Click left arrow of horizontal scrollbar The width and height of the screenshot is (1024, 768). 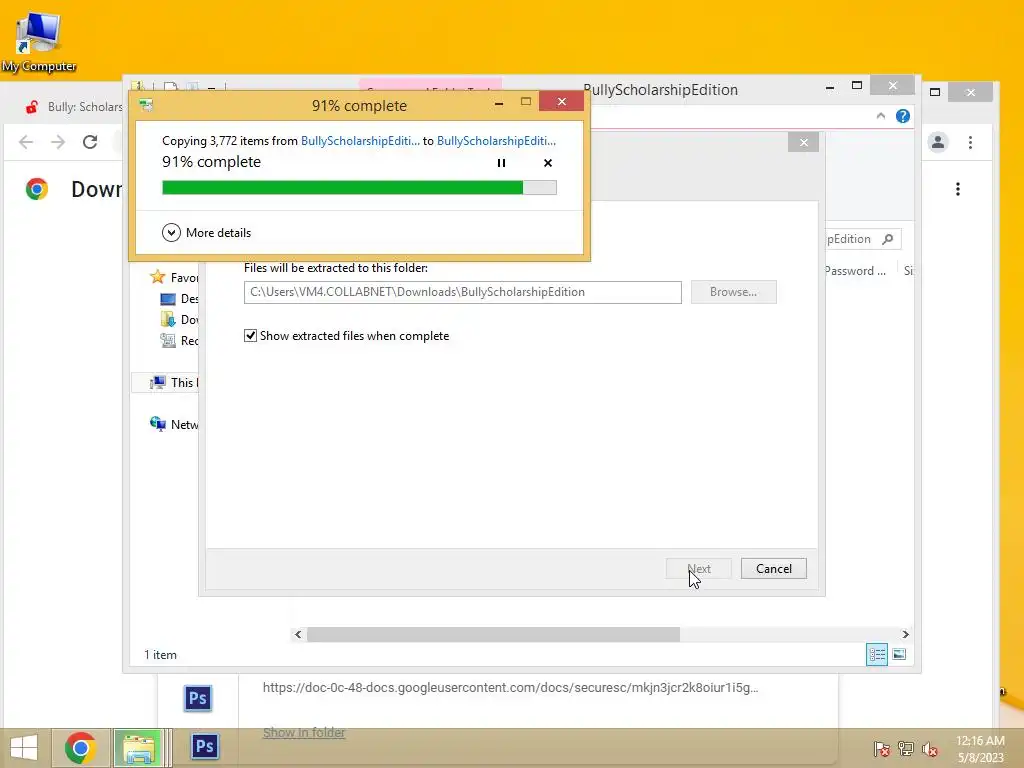298,634
